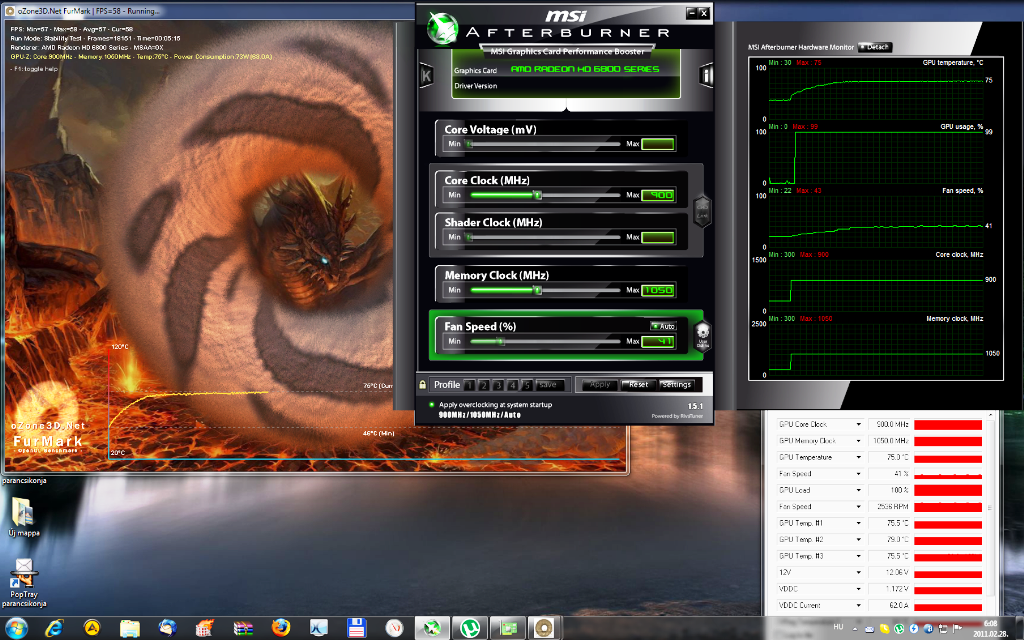This screenshot has height=640, width=1024.
Task: Open GPU Temp. #2 dropdown in GPU-Z
Action: [859, 539]
